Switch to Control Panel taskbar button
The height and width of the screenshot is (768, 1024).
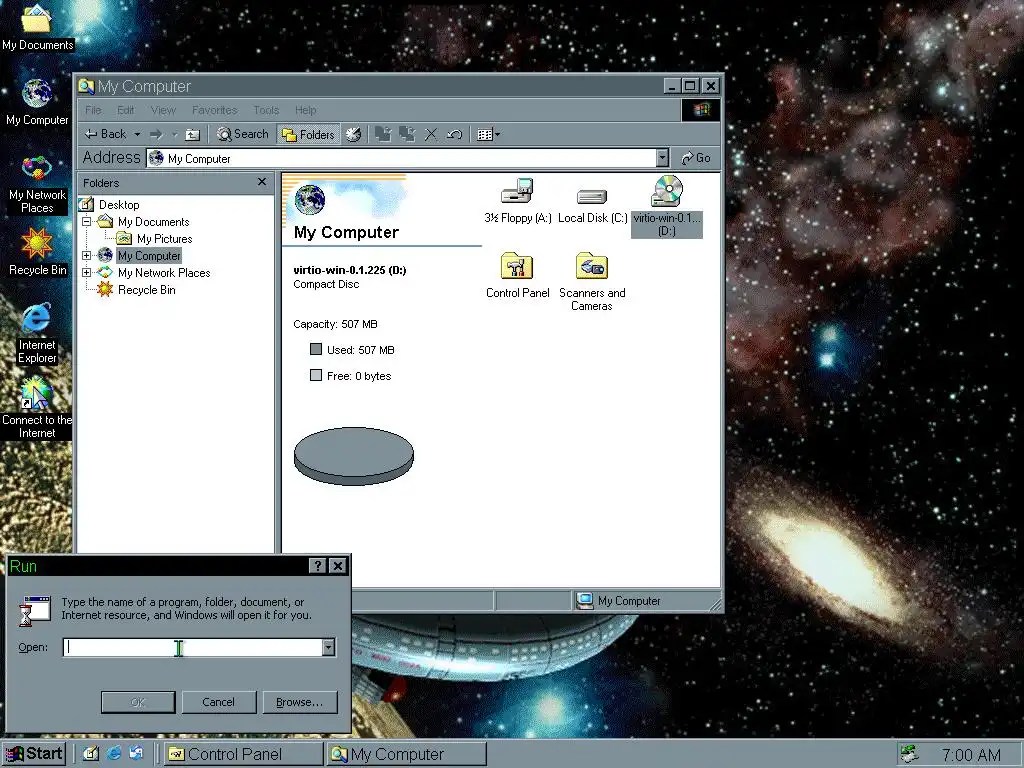click(x=243, y=754)
